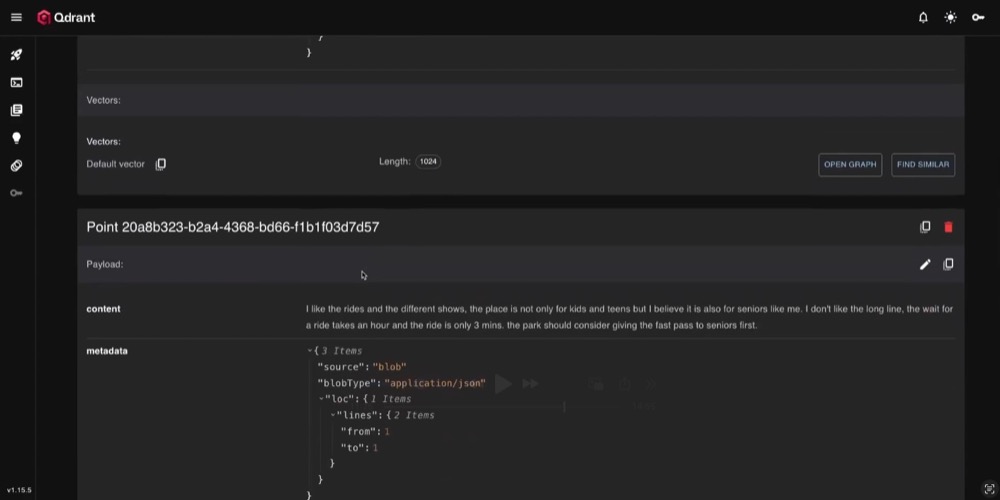Screen dimensions: 1000x500
Task: Open the rocket Welcome page in sidebar
Action: tap(16, 55)
